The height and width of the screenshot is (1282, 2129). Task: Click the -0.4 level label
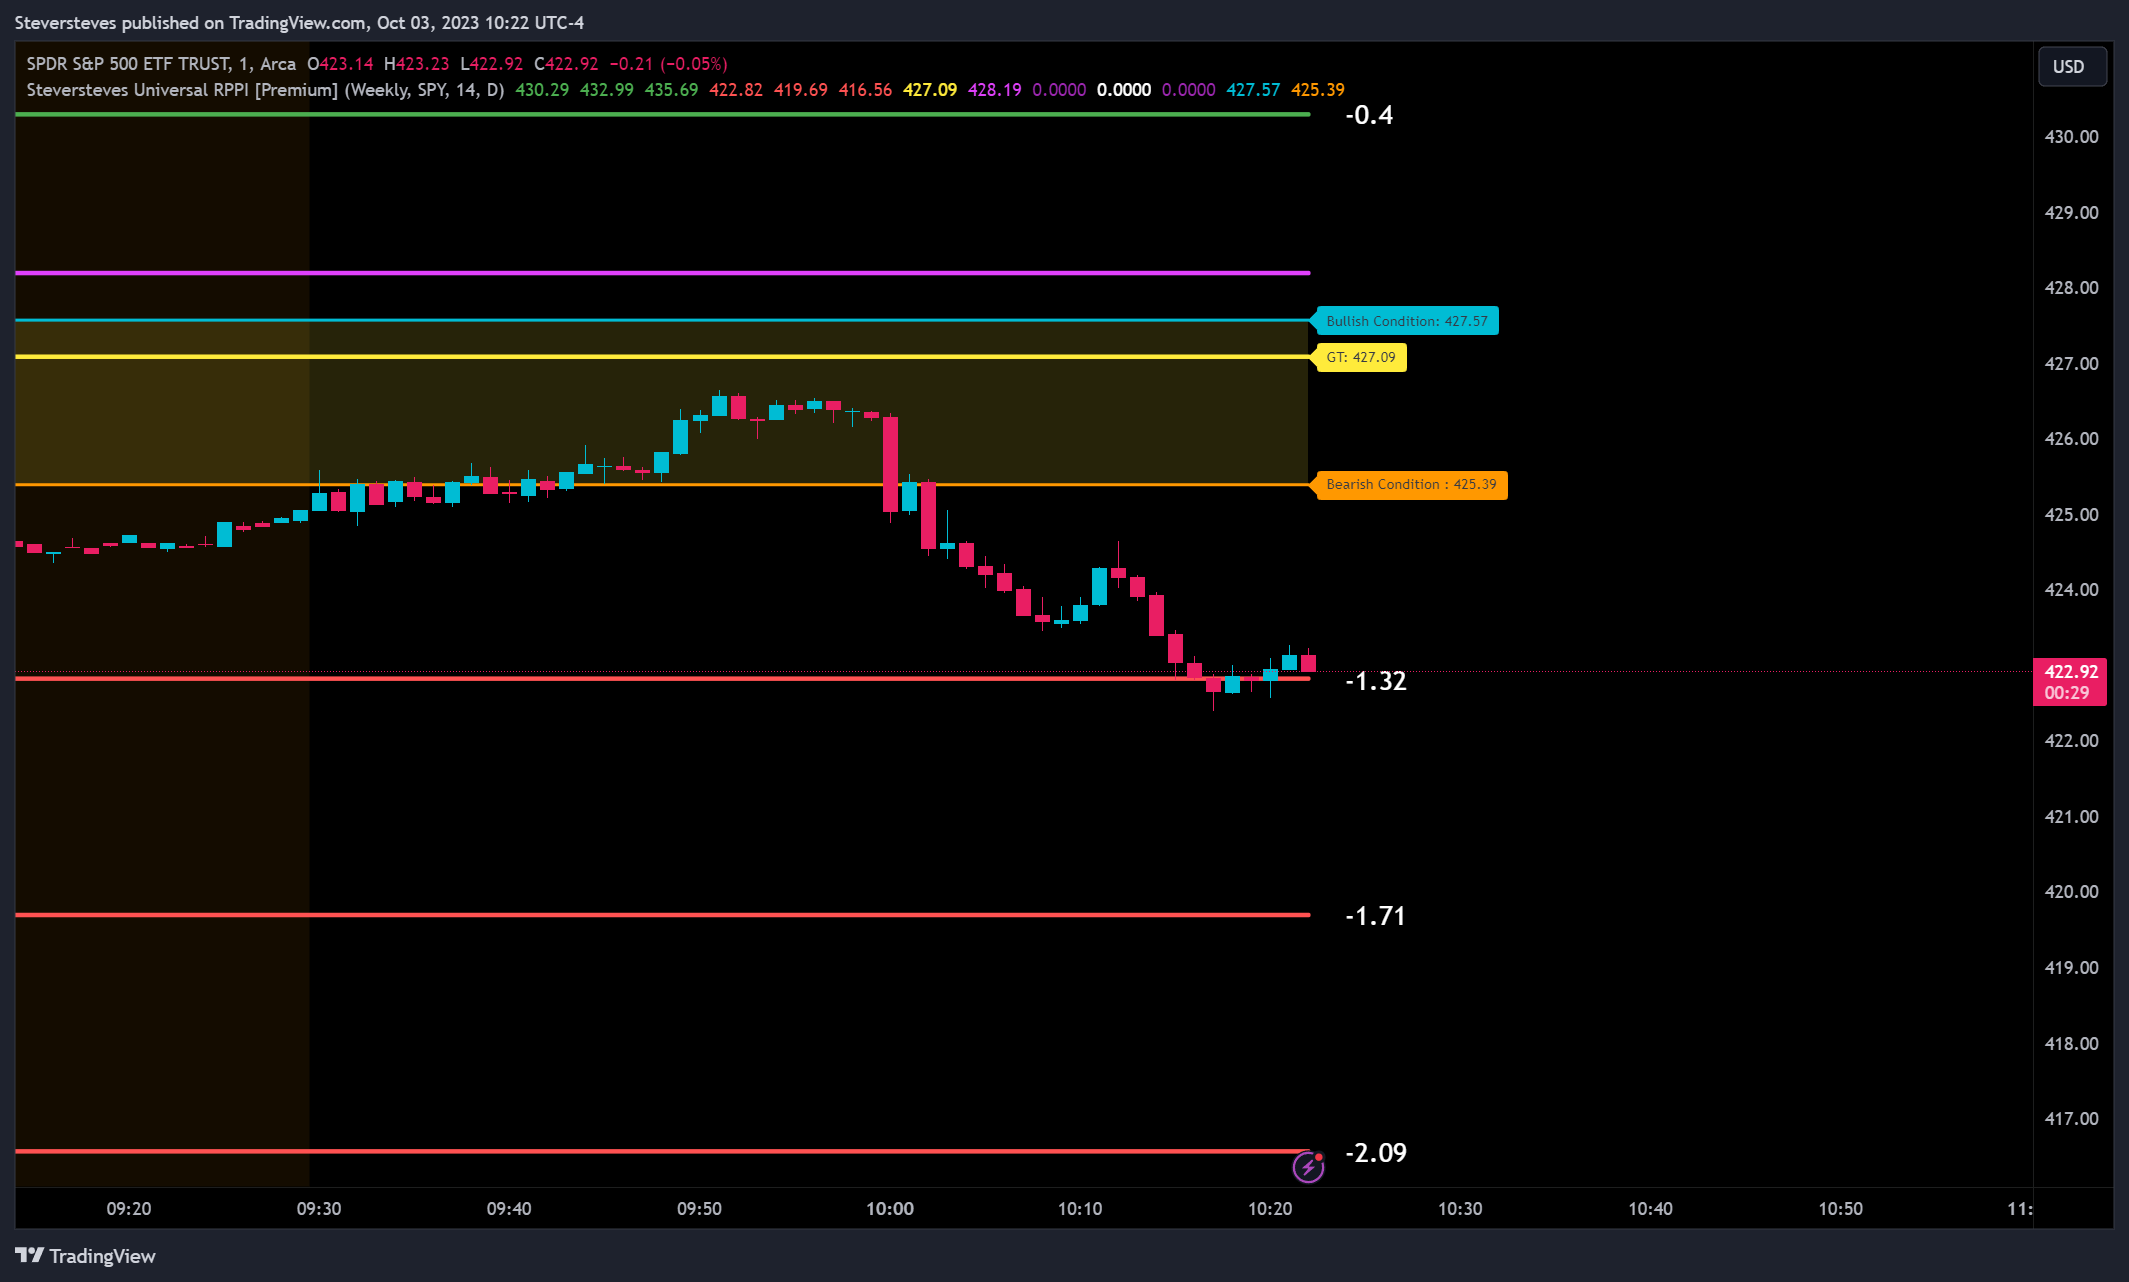[1368, 116]
